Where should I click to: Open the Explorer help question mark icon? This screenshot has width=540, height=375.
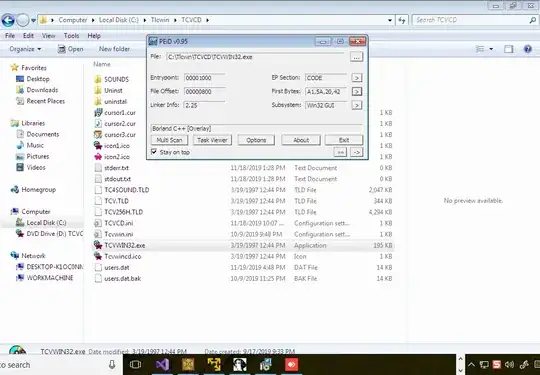[528, 49]
